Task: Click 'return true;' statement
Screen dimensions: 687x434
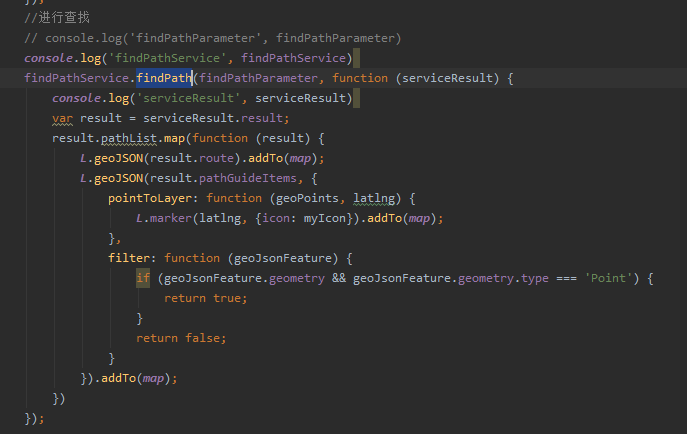Action: [205, 298]
